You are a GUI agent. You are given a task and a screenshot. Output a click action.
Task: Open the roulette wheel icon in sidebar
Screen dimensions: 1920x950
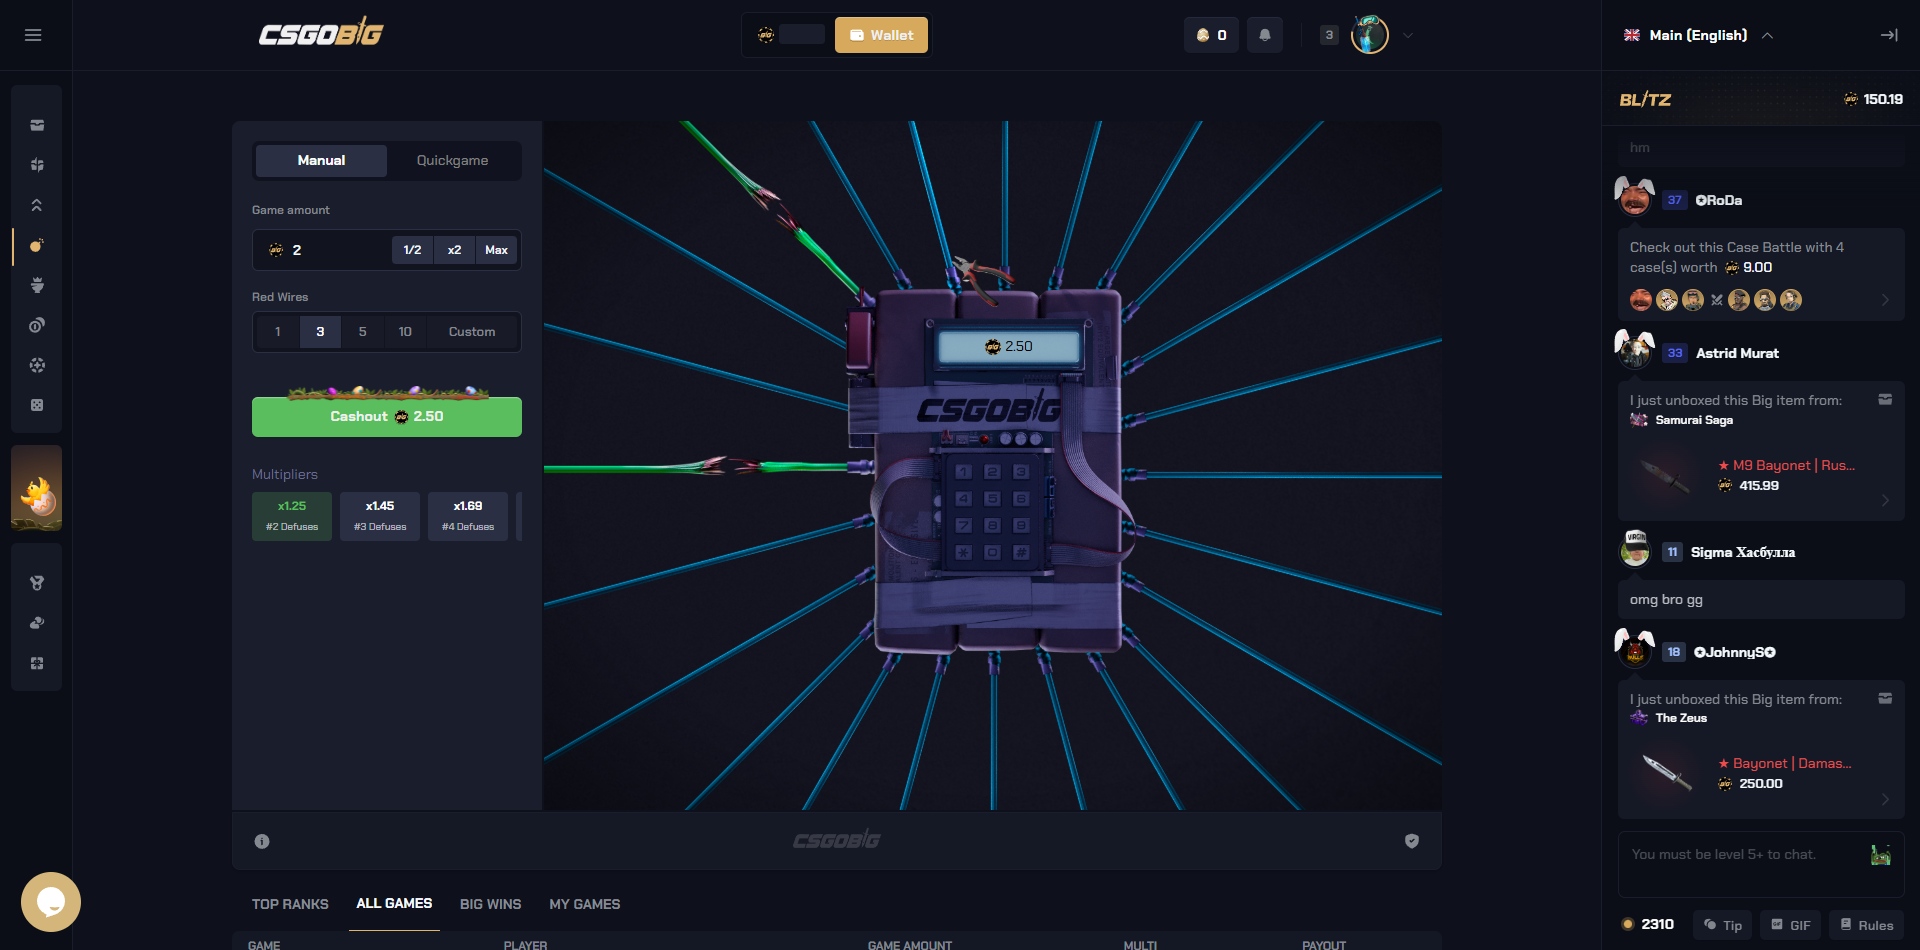tap(37, 365)
